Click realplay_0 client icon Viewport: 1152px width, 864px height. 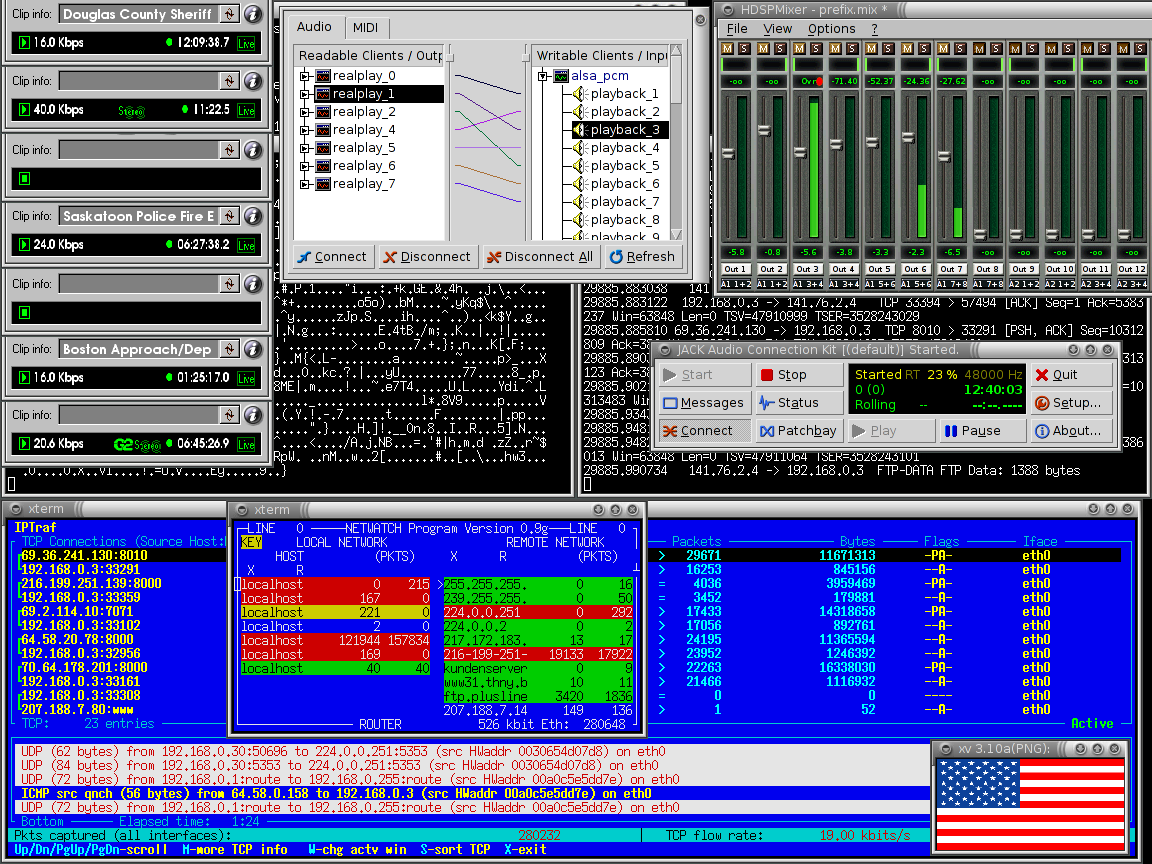(323, 76)
